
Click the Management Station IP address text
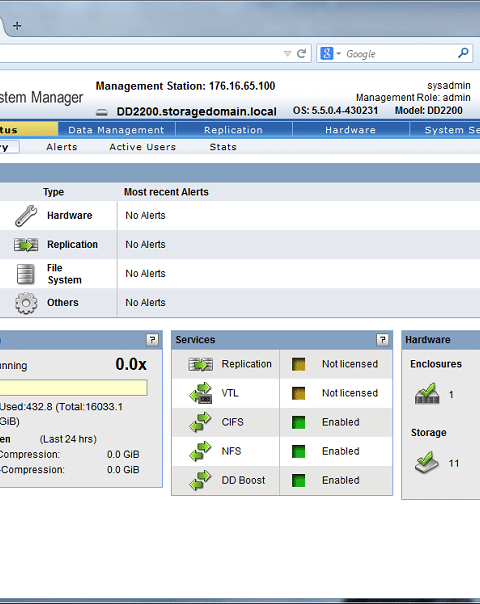[242, 86]
